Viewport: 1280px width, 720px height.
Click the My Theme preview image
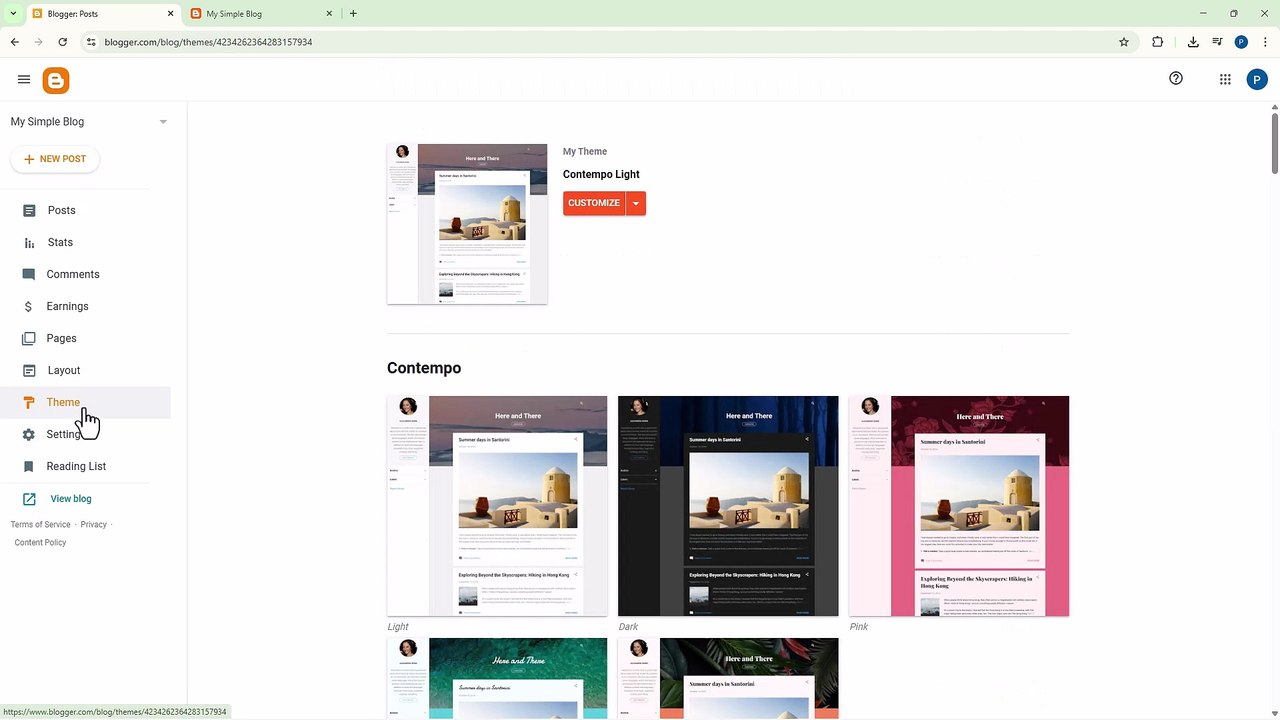click(x=467, y=224)
